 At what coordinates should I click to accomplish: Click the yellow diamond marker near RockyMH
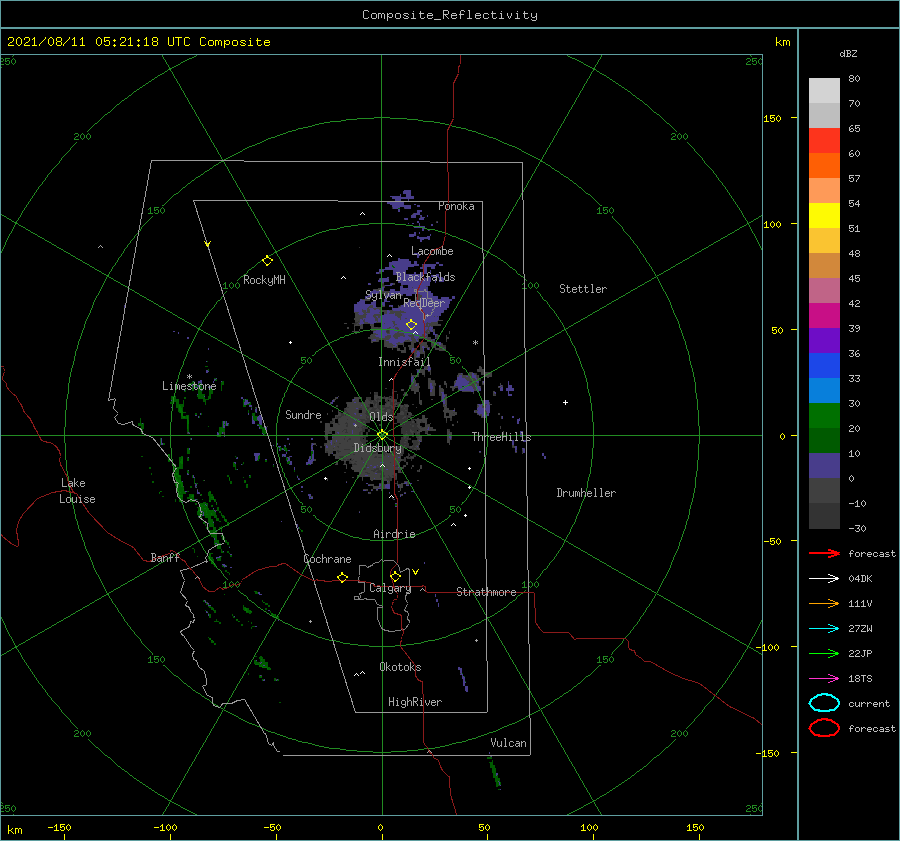coord(267,261)
